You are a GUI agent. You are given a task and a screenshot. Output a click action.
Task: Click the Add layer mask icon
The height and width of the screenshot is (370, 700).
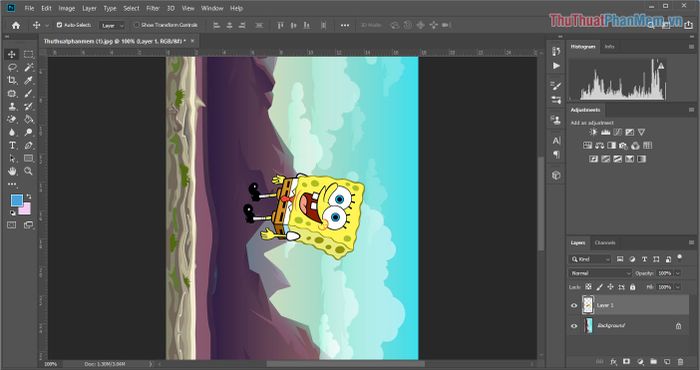tap(627, 362)
